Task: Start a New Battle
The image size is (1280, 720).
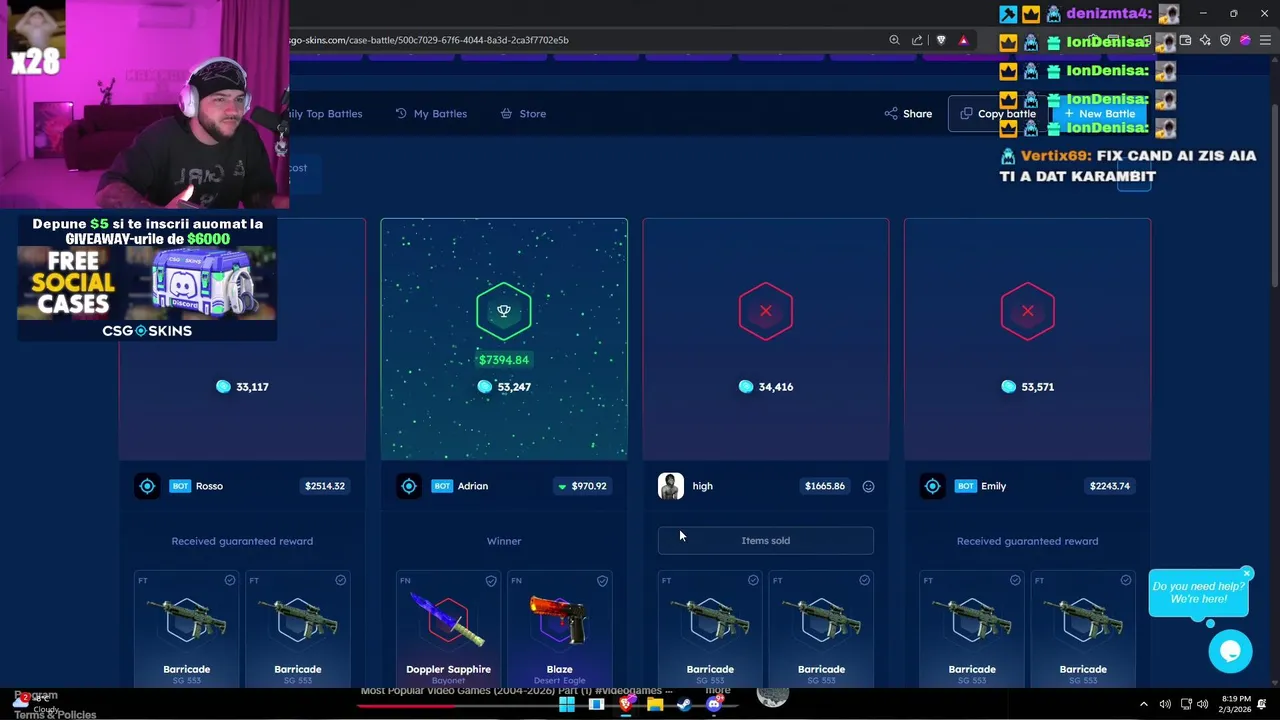Action: pos(1099,114)
